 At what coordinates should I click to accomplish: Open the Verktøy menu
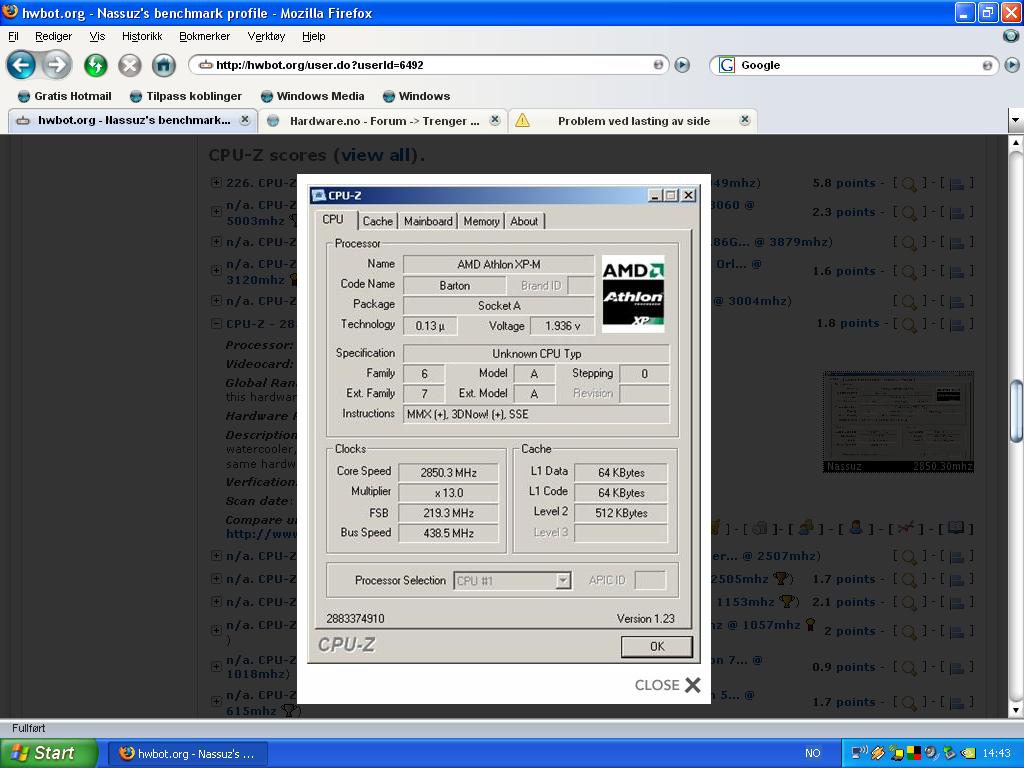click(x=266, y=37)
